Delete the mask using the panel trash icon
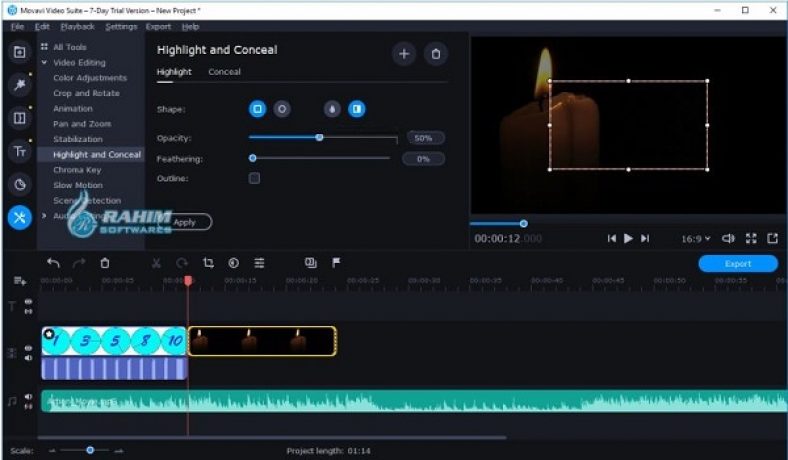Screen dimensions: 788x460 [436, 54]
